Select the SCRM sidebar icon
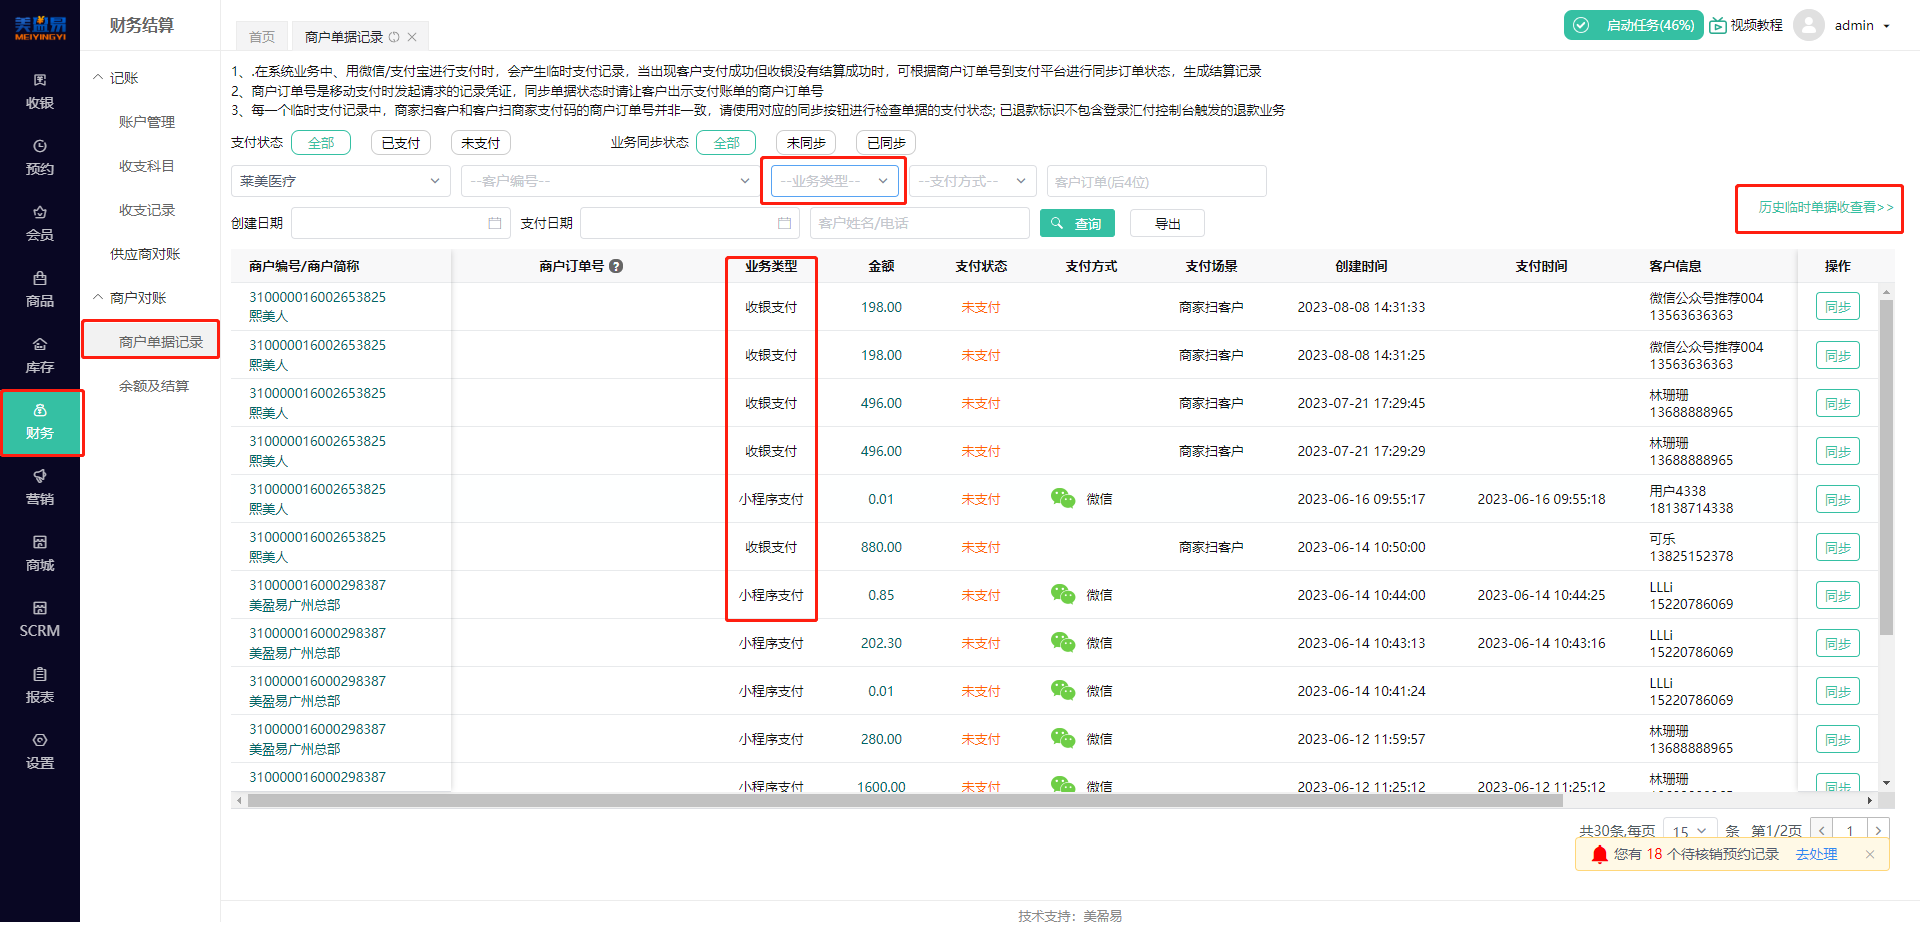The width and height of the screenshot is (1920, 931). pyautogui.click(x=40, y=620)
